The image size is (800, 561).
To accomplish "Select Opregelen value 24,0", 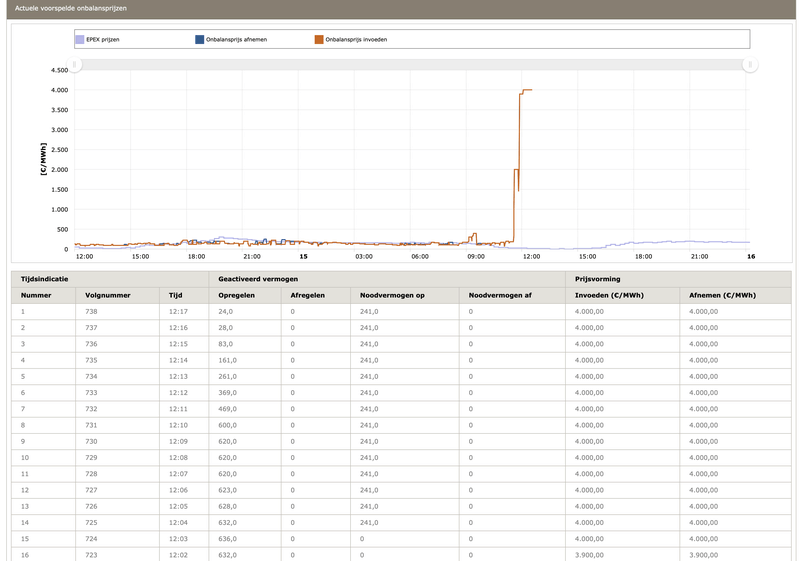I will (226, 312).
